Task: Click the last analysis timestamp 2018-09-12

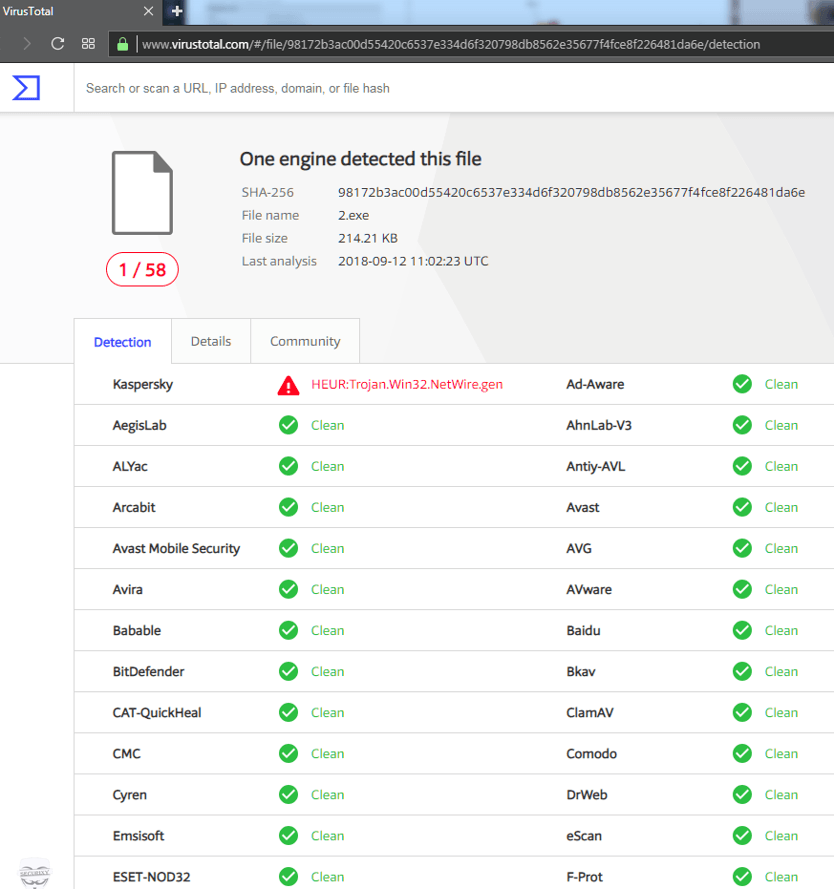Action: click(x=413, y=261)
